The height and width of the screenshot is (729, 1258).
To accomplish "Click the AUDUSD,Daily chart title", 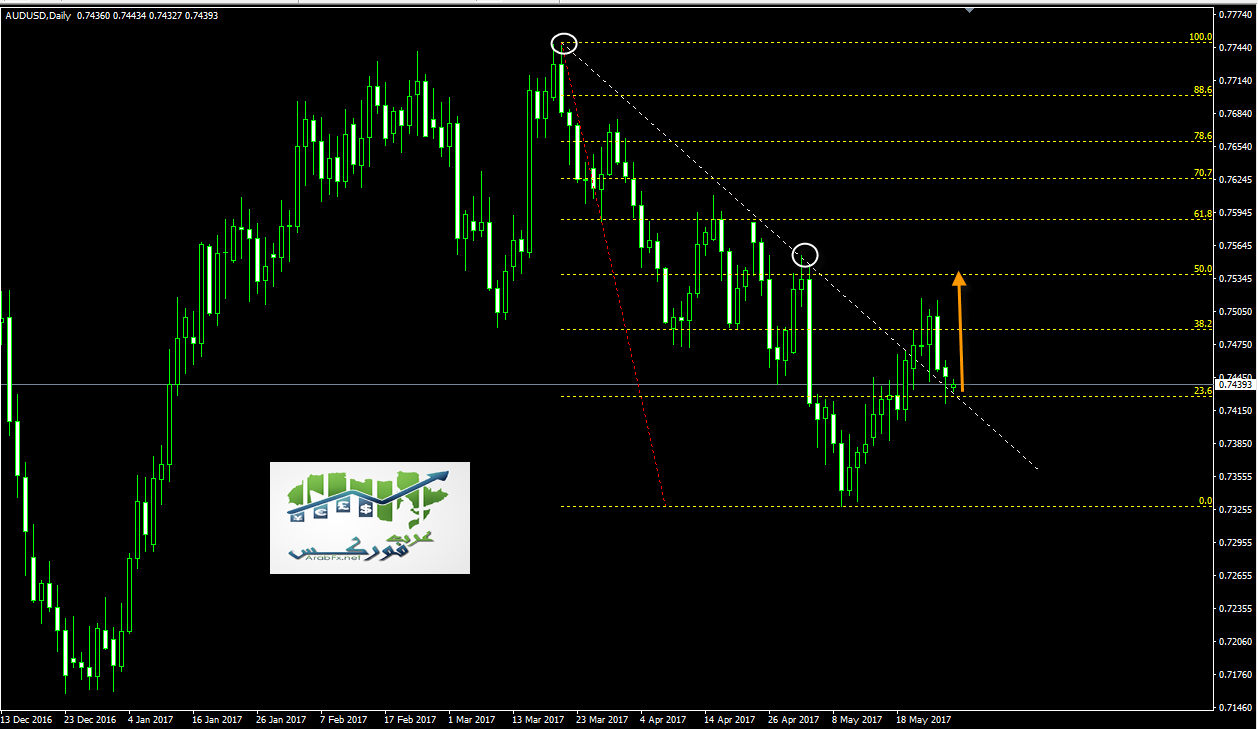I will coord(37,15).
